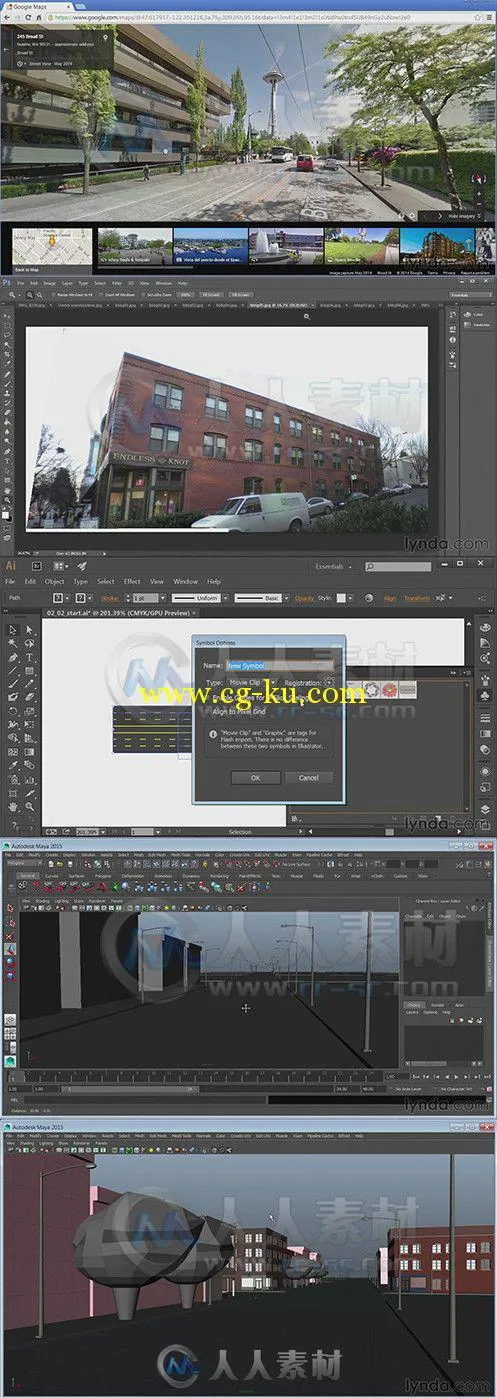Select Illustrator's Direct Selection tool
The width and height of the screenshot is (497, 1398).
(x=29, y=630)
